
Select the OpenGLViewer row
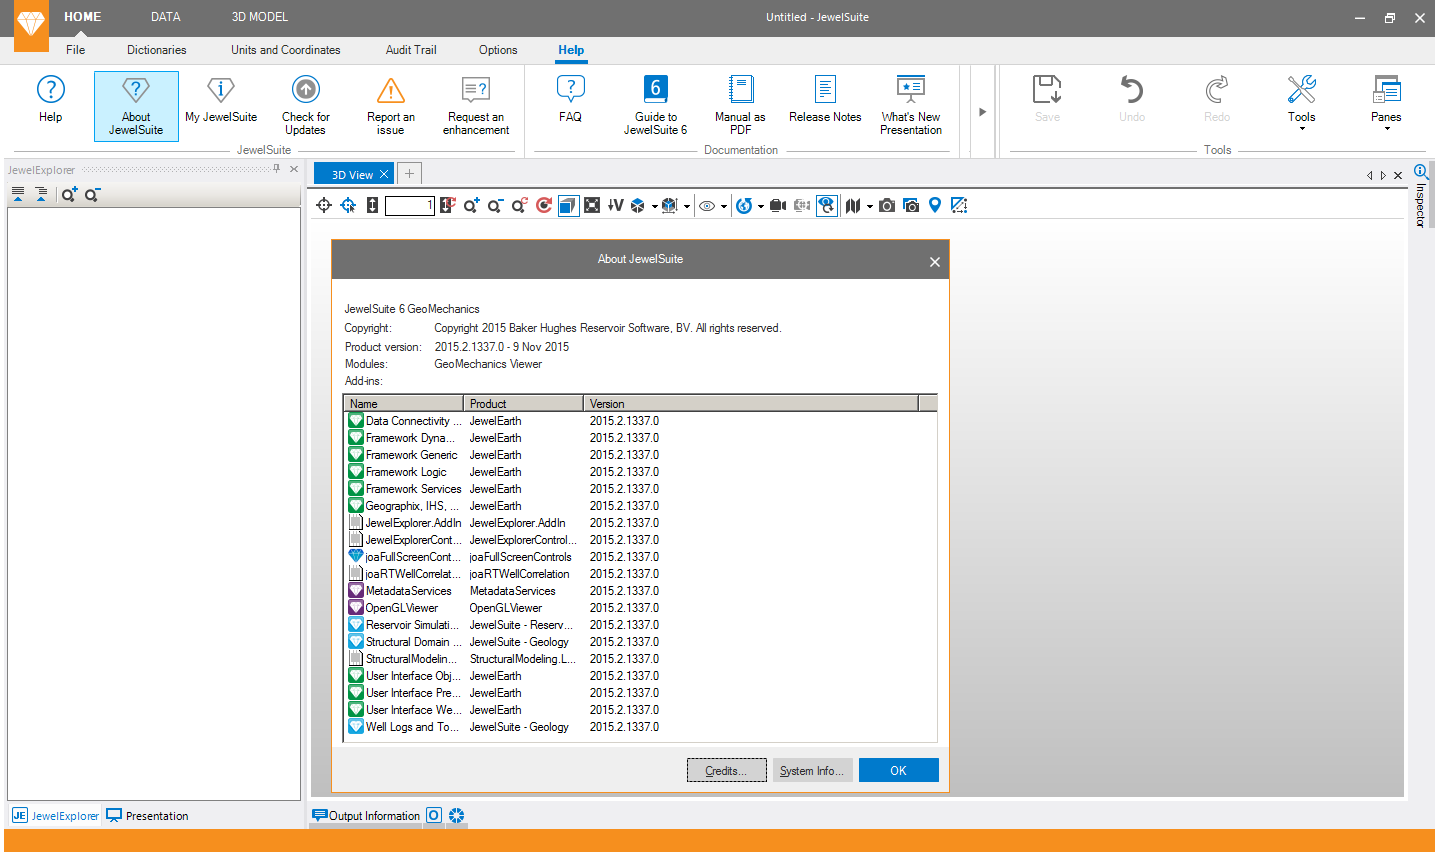pos(640,607)
